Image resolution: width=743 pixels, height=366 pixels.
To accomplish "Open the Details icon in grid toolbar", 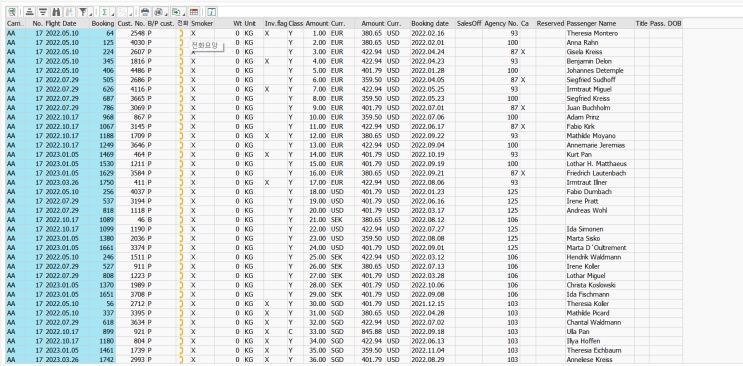I will [12, 12].
